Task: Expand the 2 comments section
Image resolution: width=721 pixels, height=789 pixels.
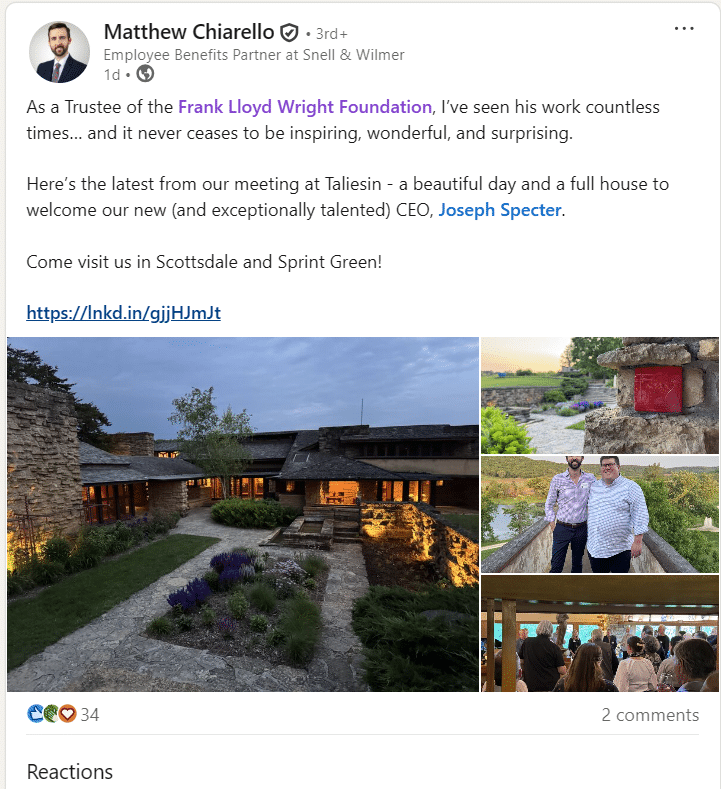Action: tap(650, 715)
